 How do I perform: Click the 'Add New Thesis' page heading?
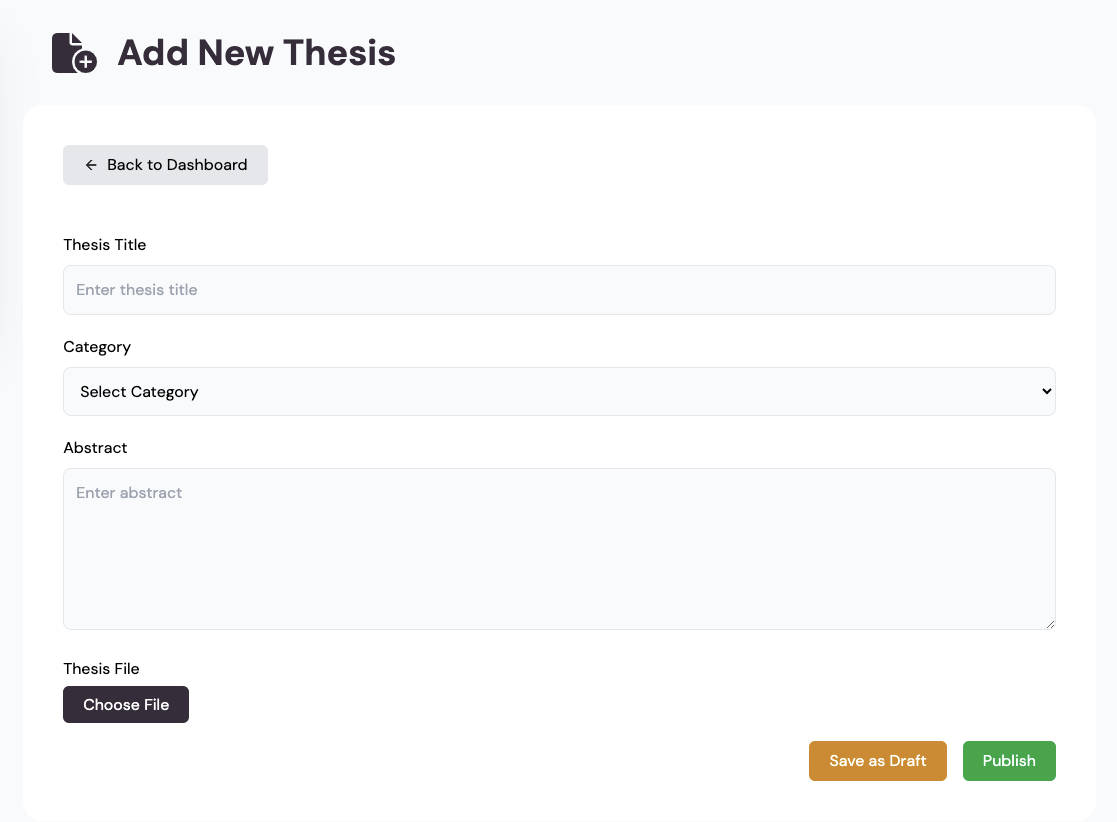click(256, 53)
